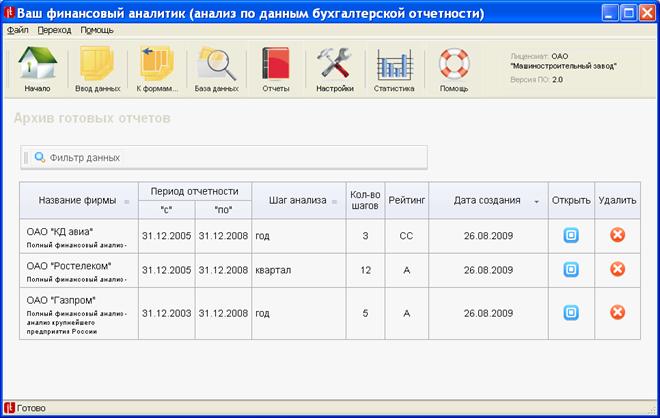Open Статистика chart icon
660x418 pixels.
(394, 69)
